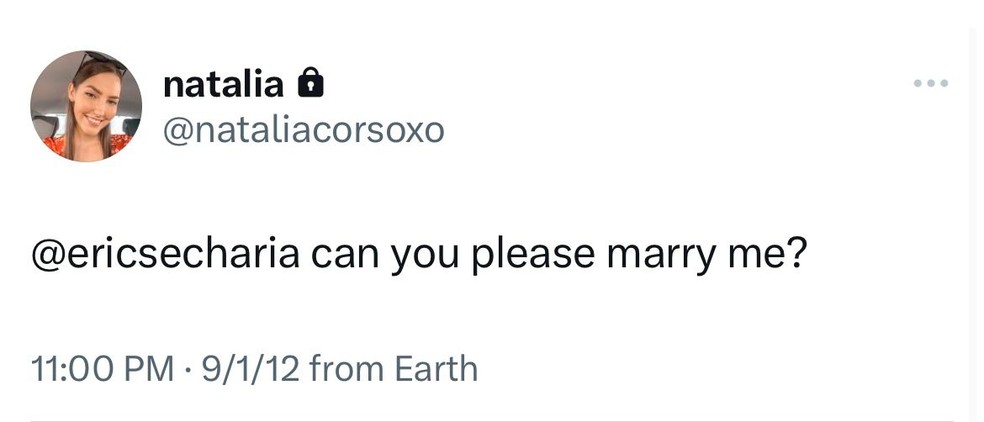
Task: Click the horizontal divider below the timestamp
Action: [492, 419]
